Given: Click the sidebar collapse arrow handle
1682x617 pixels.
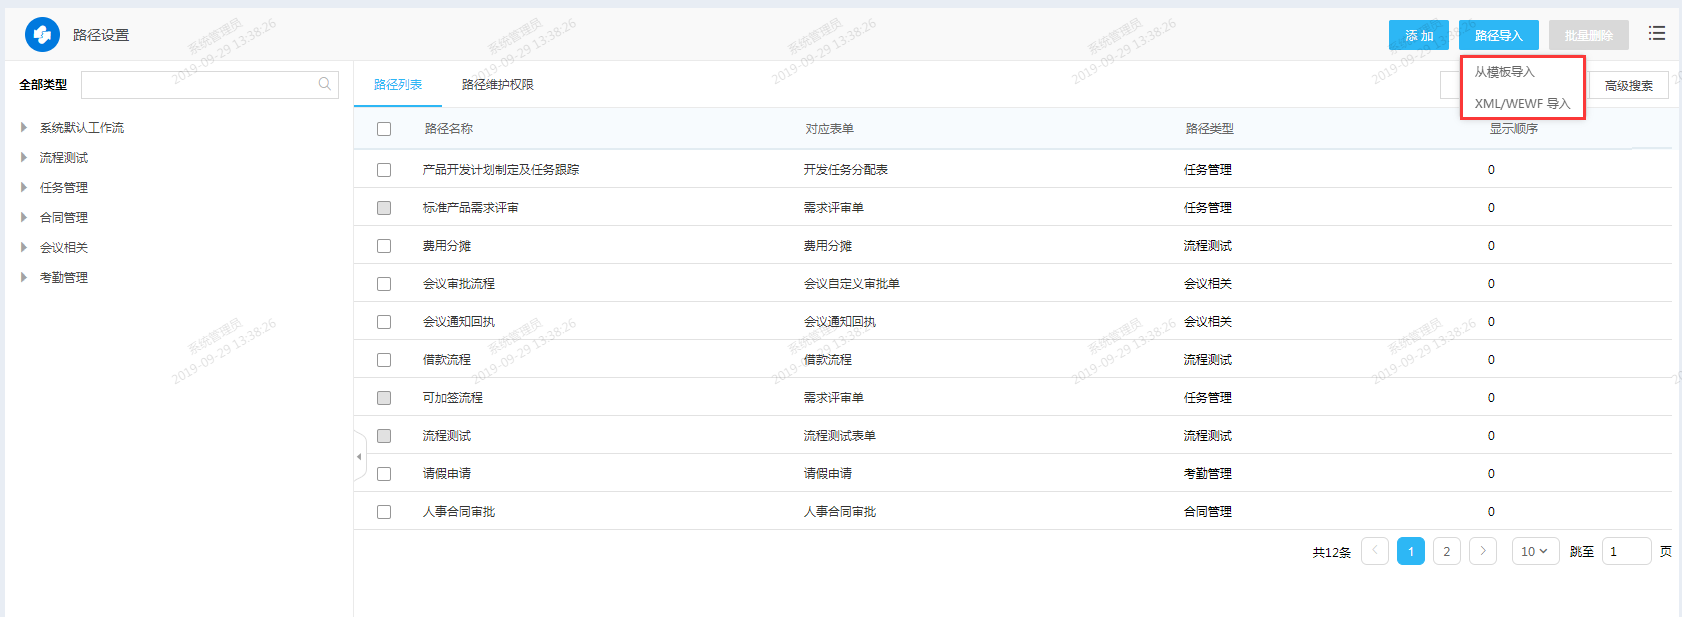Looking at the screenshot, I should tap(359, 457).
